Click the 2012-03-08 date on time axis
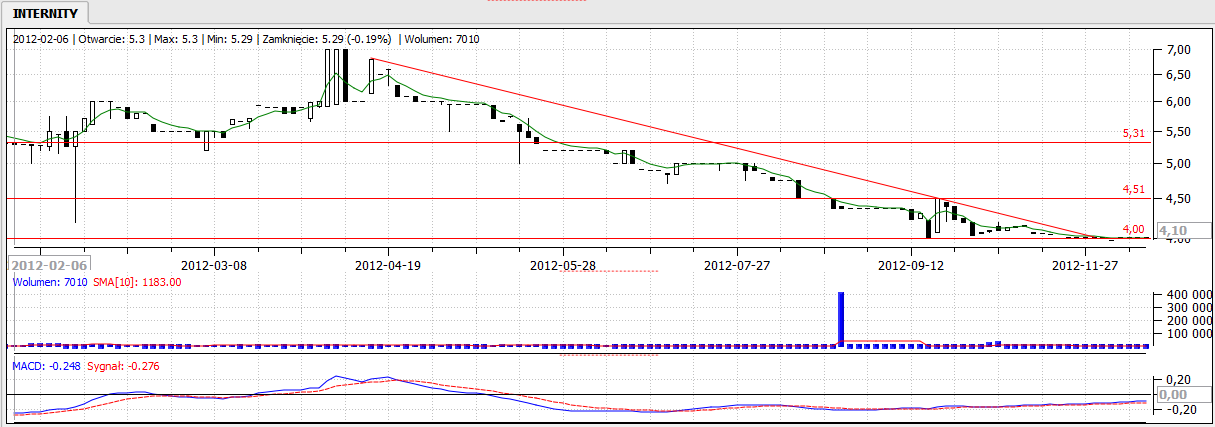The image size is (1215, 427). pyautogui.click(x=215, y=265)
